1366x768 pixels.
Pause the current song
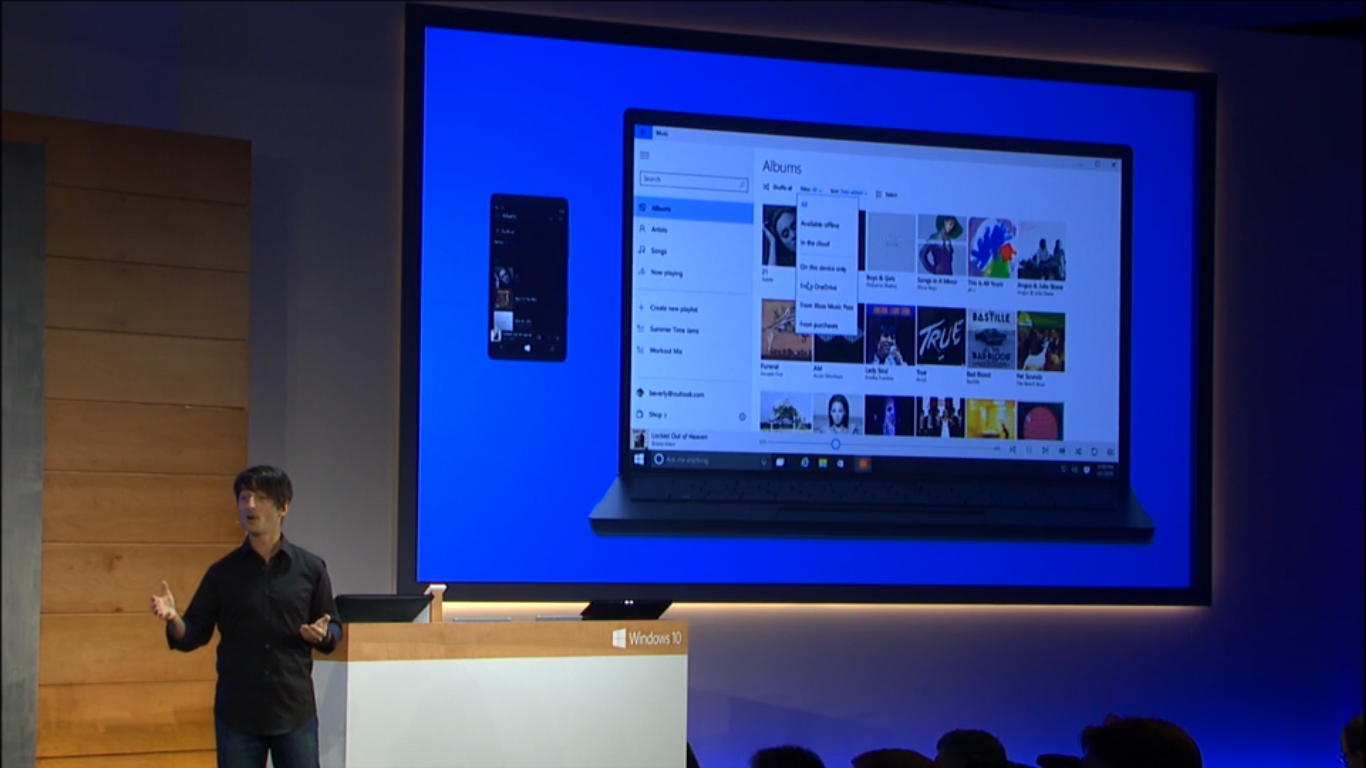(1029, 450)
